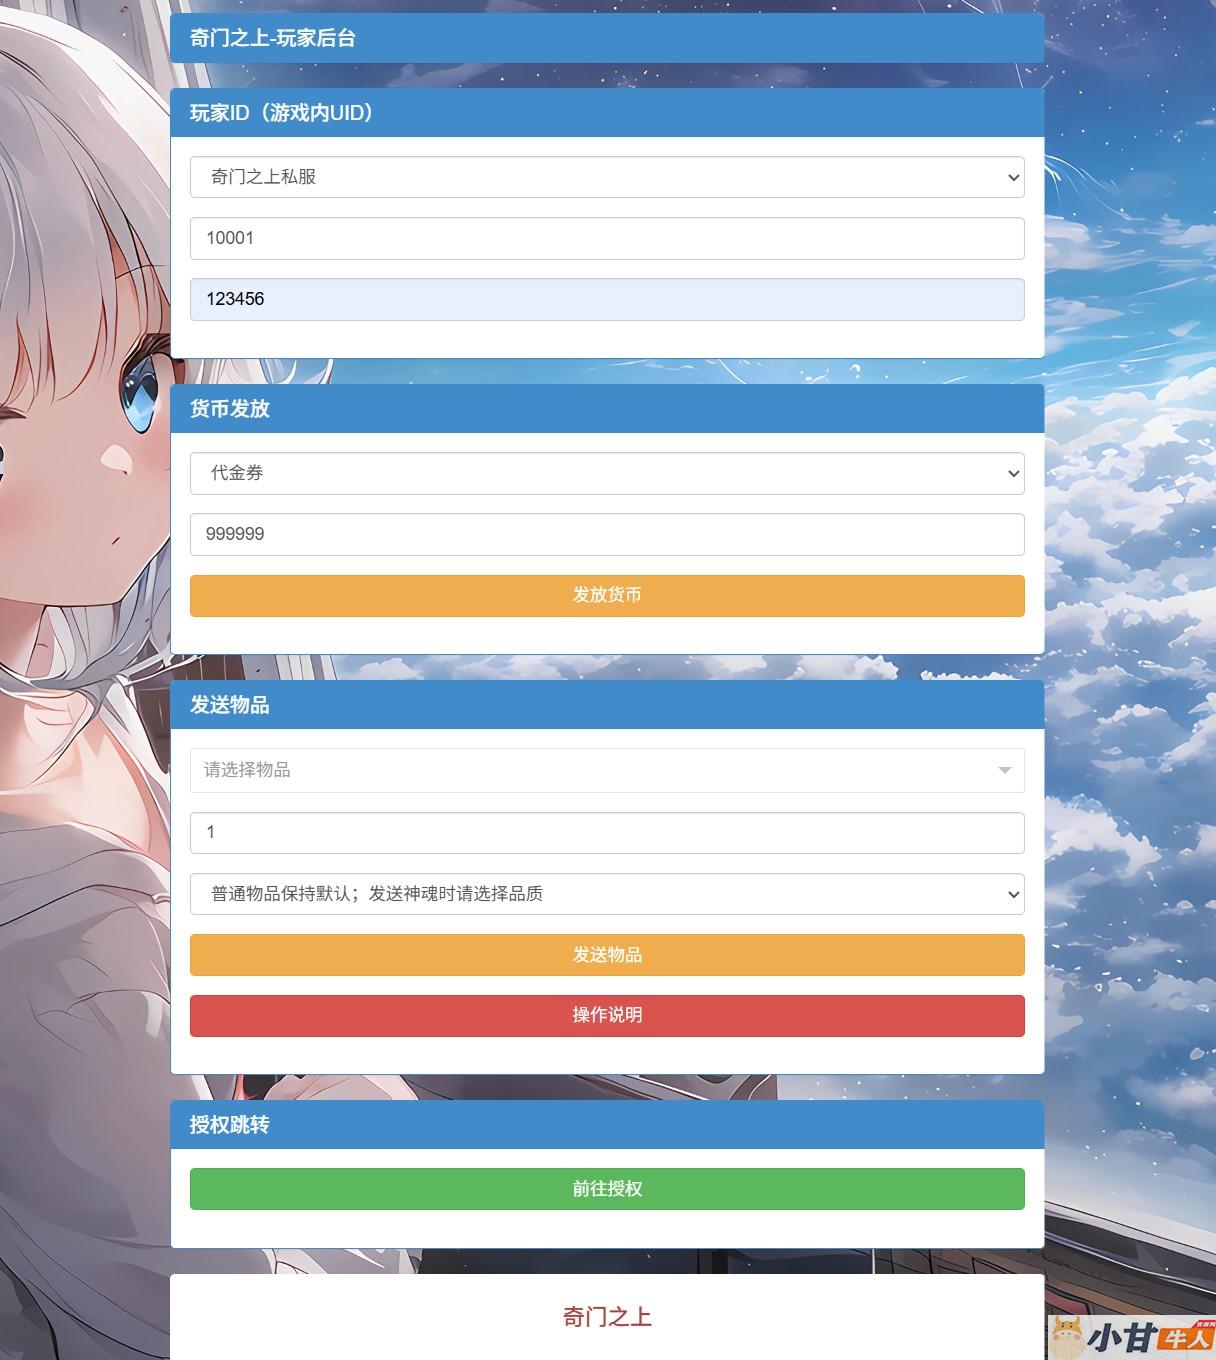Open the 请选择物品 item selector
The width and height of the screenshot is (1216, 1360).
(x=607, y=770)
